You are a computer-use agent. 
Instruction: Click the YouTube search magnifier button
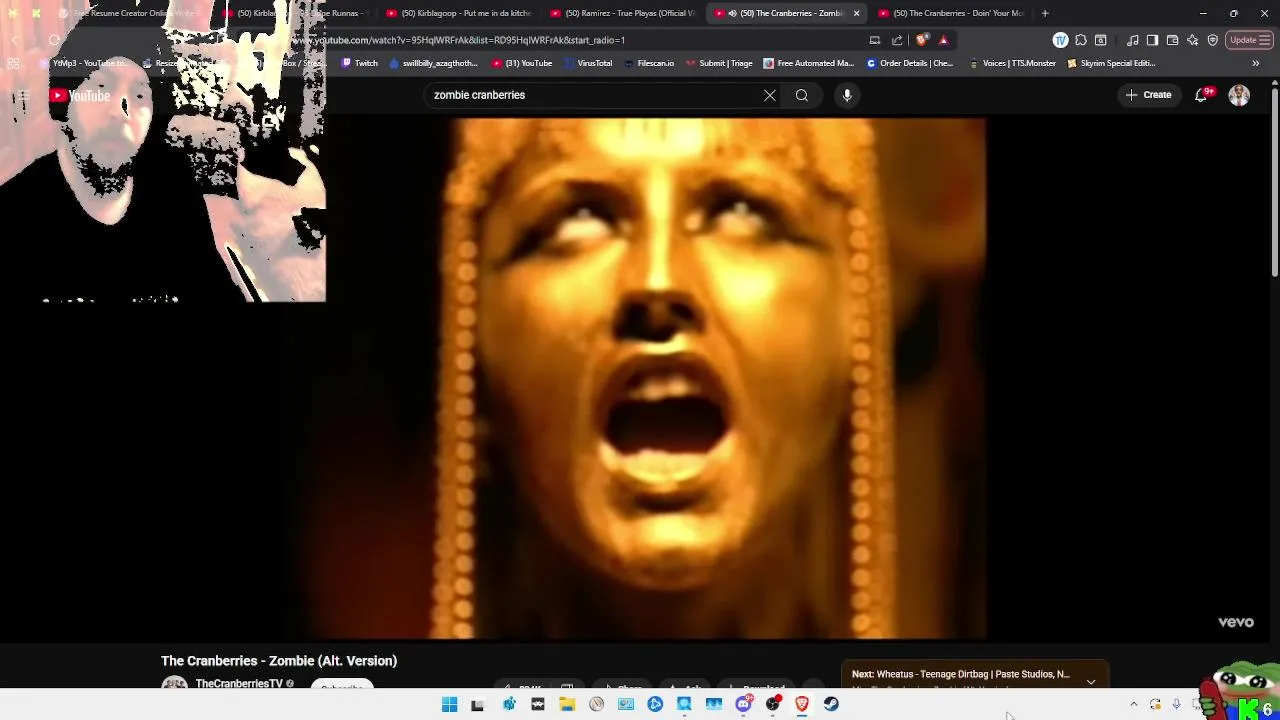[802, 95]
